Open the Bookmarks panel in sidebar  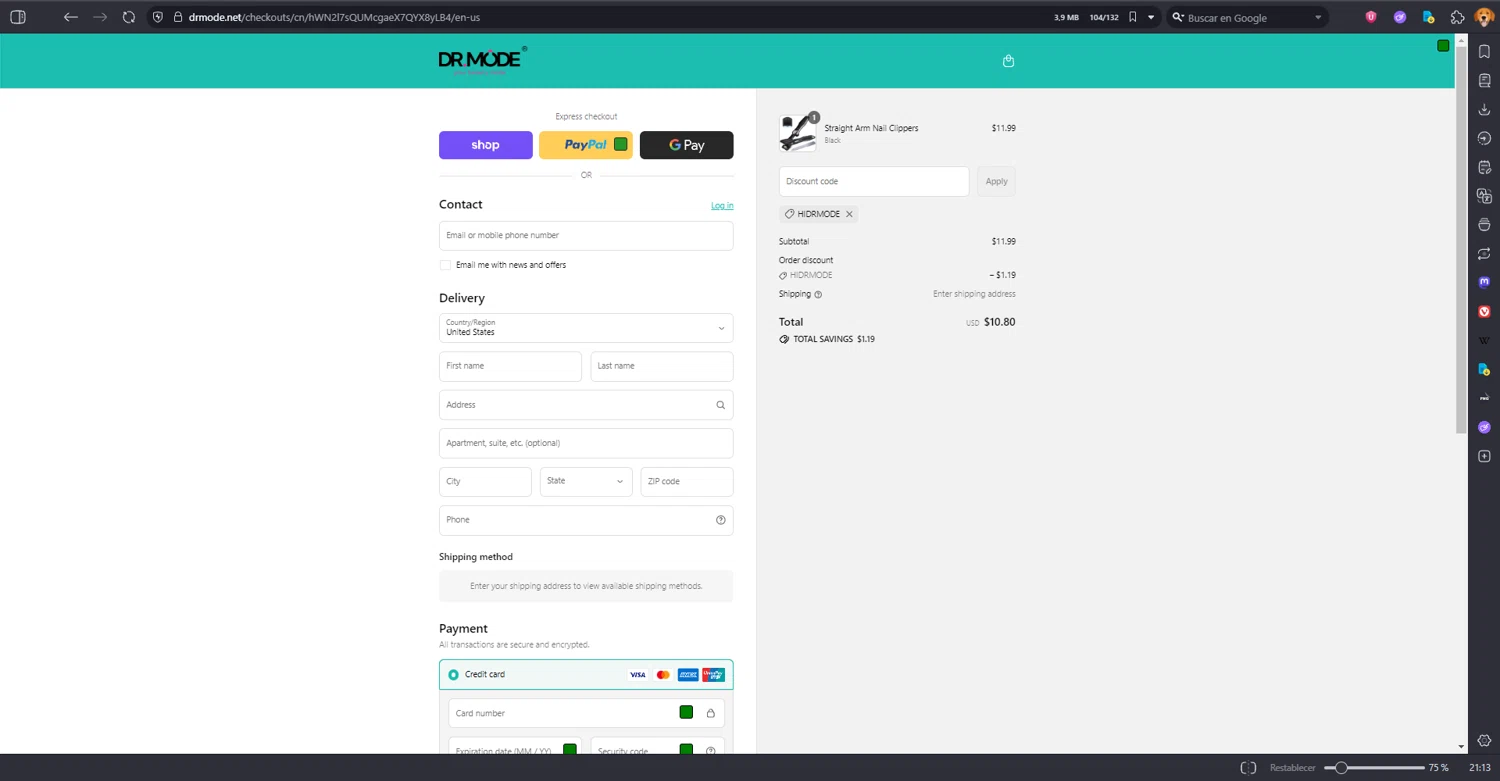pyautogui.click(x=1484, y=51)
